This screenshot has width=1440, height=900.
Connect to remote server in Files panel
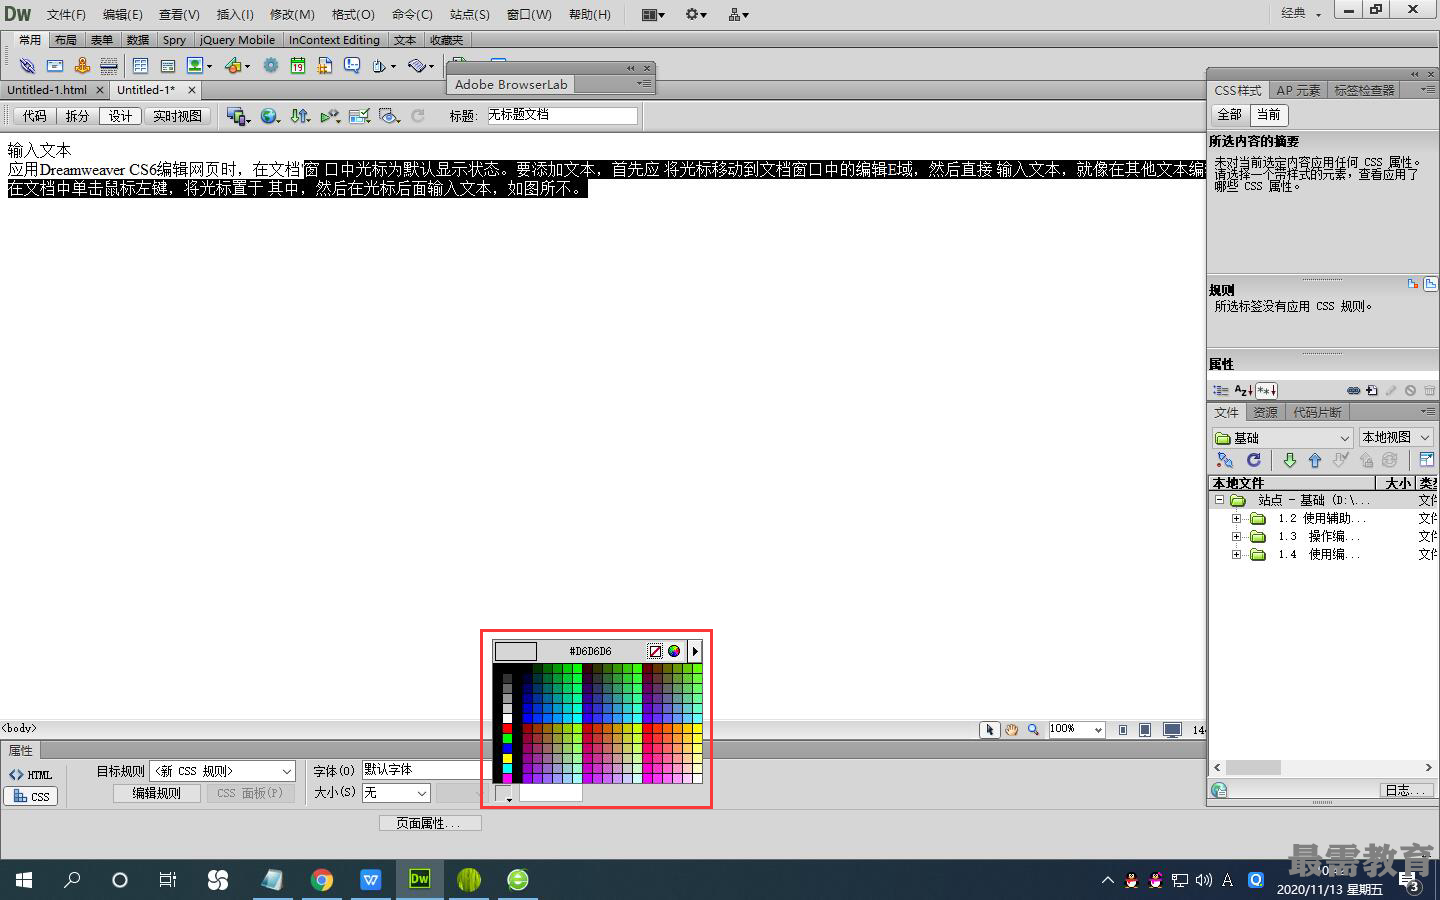[x=1224, y=460]
